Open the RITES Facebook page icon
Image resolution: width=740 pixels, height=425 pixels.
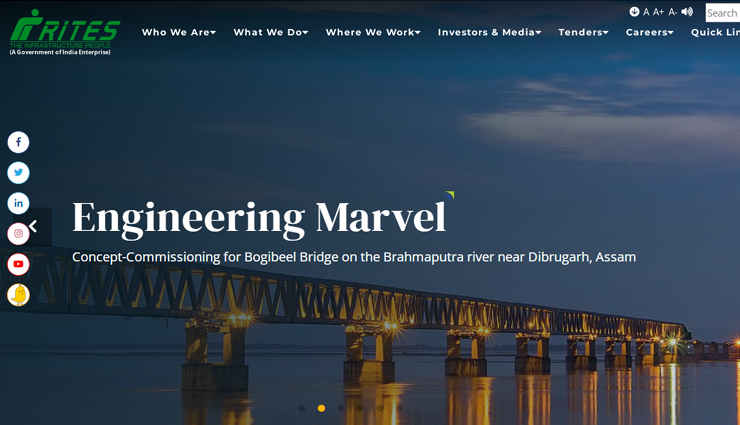click(x=18, y=142)
